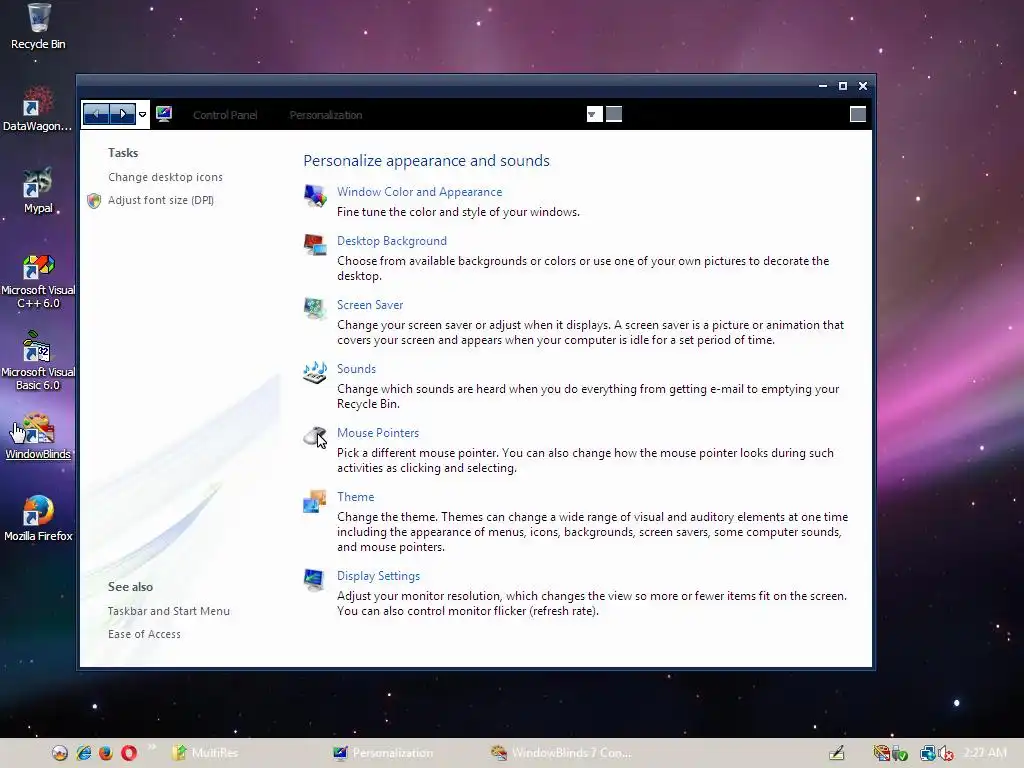
Task: Select Microsoft Visual C++ 6.0 shortcut
Action: coord(38,281)
